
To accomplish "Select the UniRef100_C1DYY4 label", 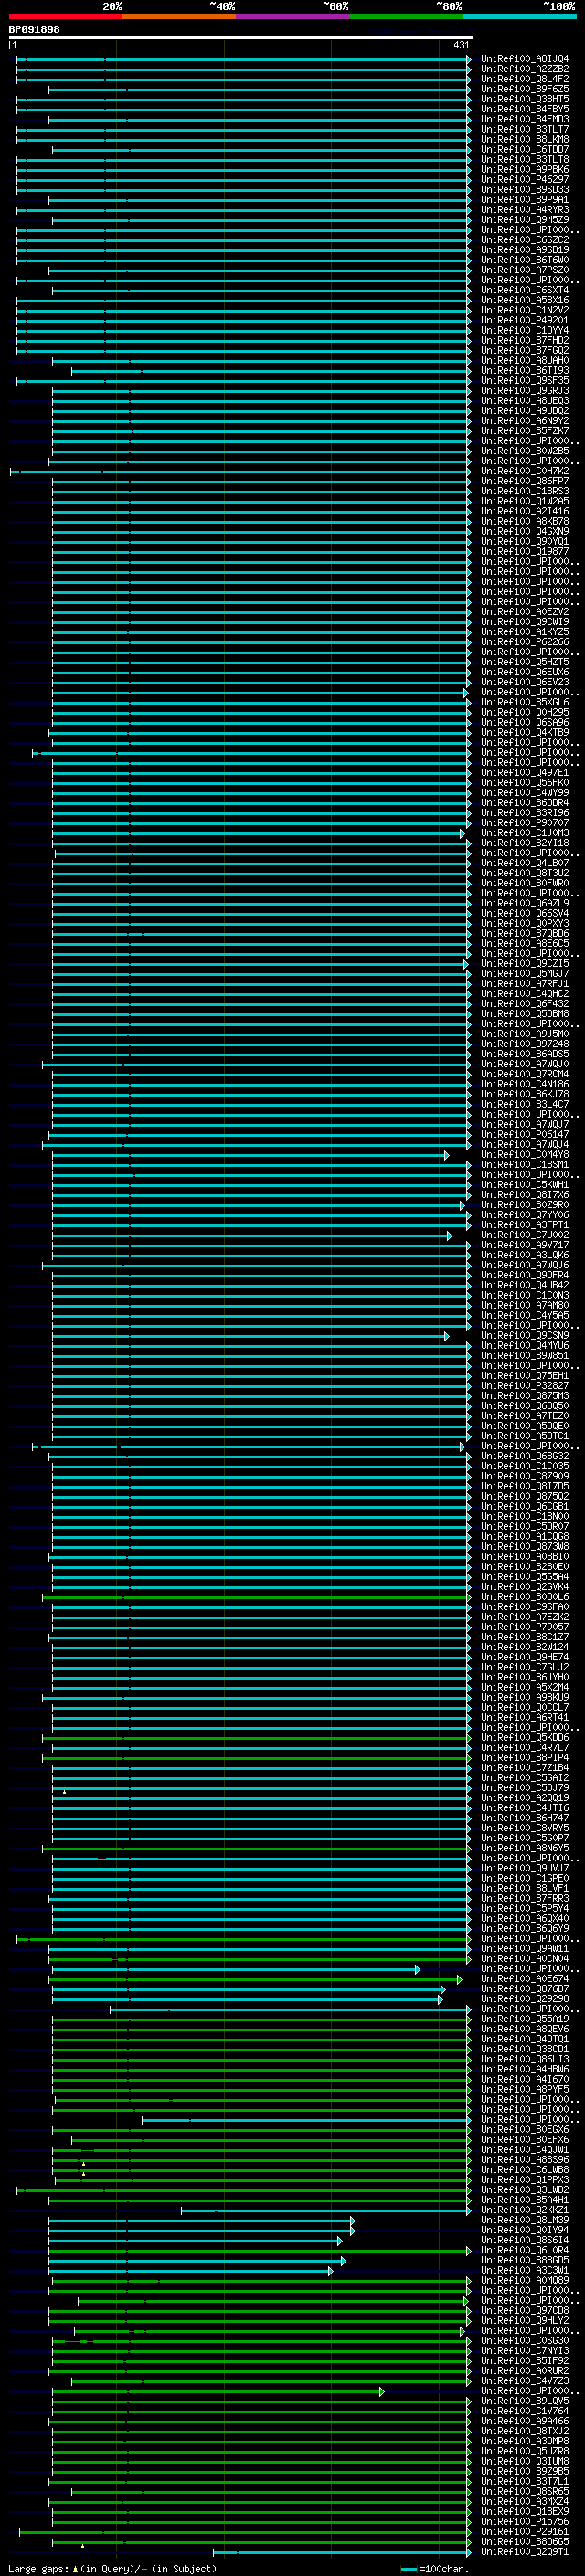I will point(524,330).
